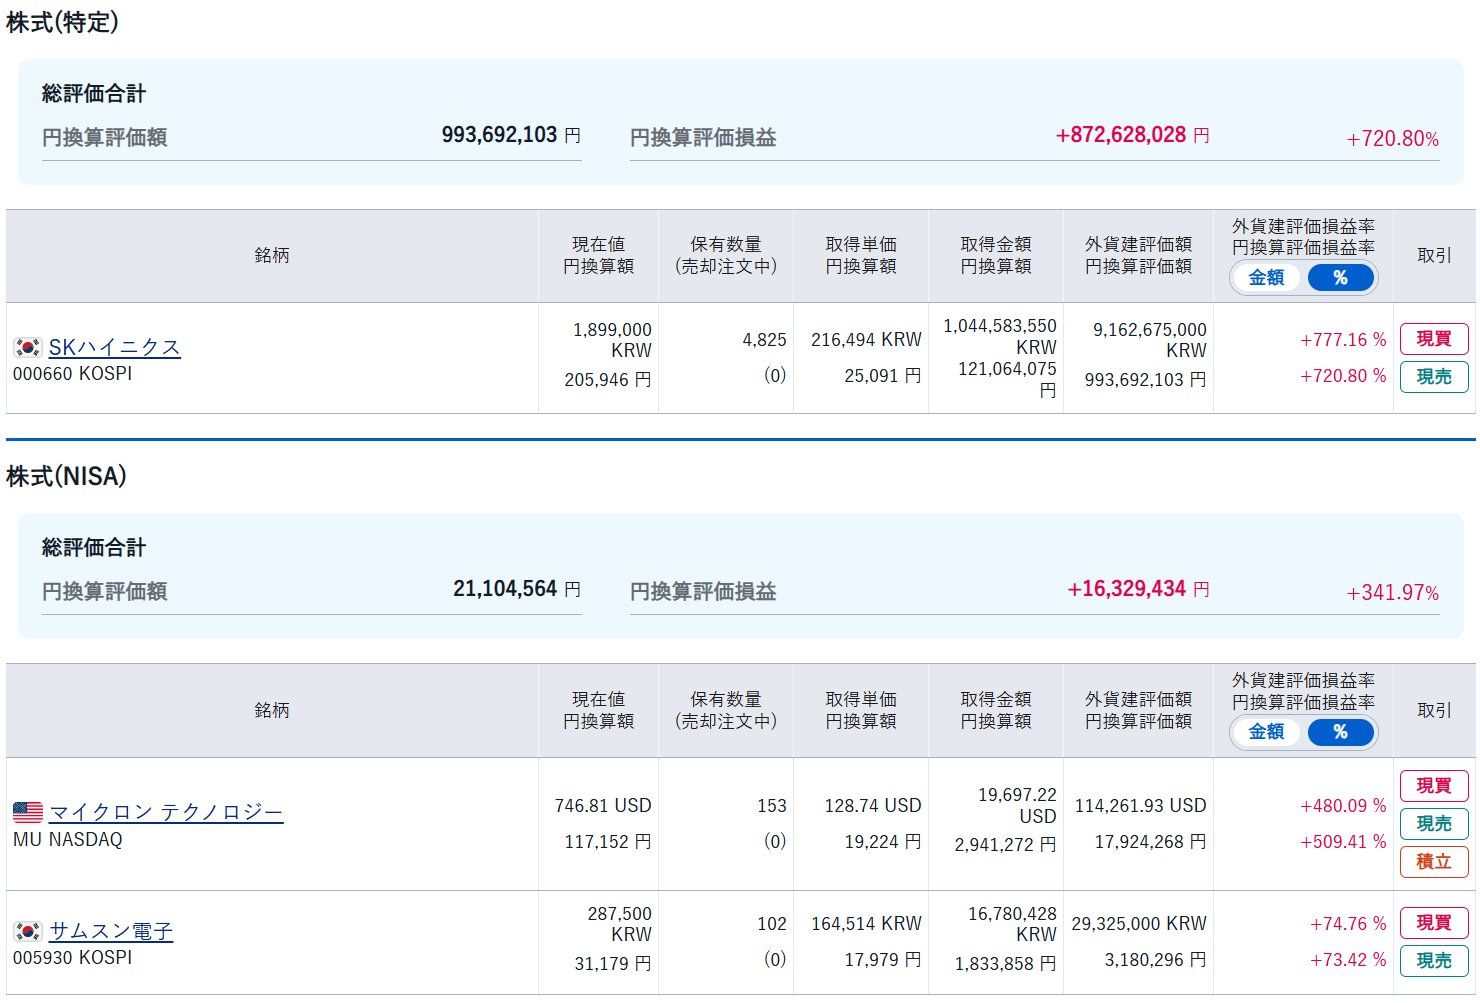
Task: Switch 株式(特定) table toggle to 金額
Action: pyautogui.click(x=1266, y=278)
